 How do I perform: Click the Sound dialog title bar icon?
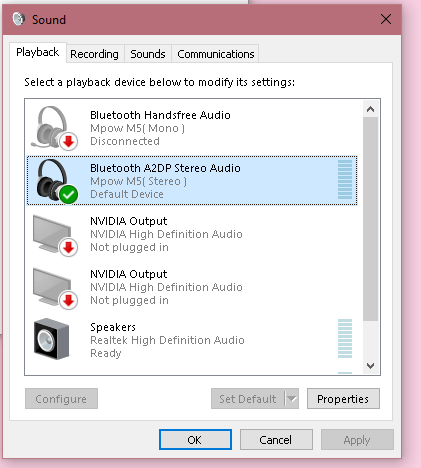pyautogui.click(x=19, y=19)
